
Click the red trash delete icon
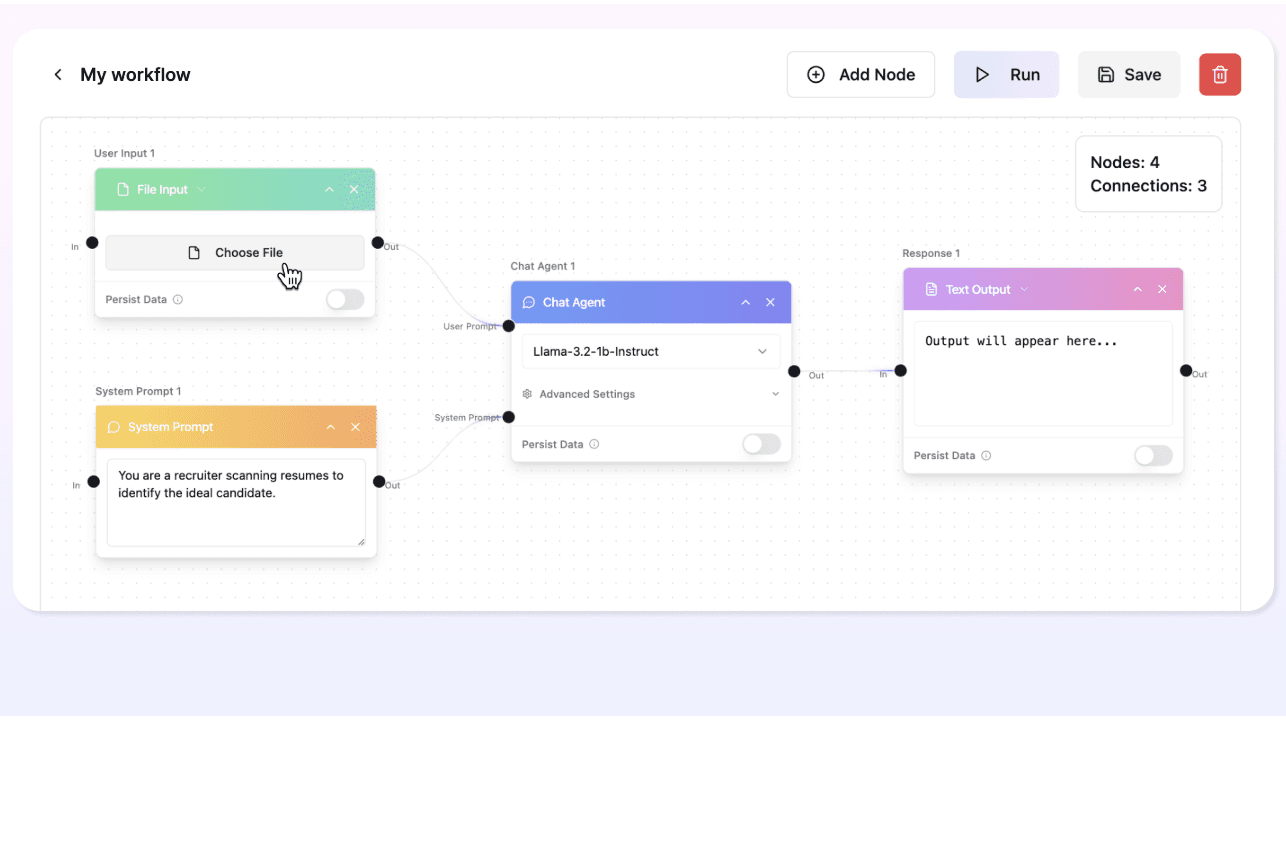(x=1219, y=74)
